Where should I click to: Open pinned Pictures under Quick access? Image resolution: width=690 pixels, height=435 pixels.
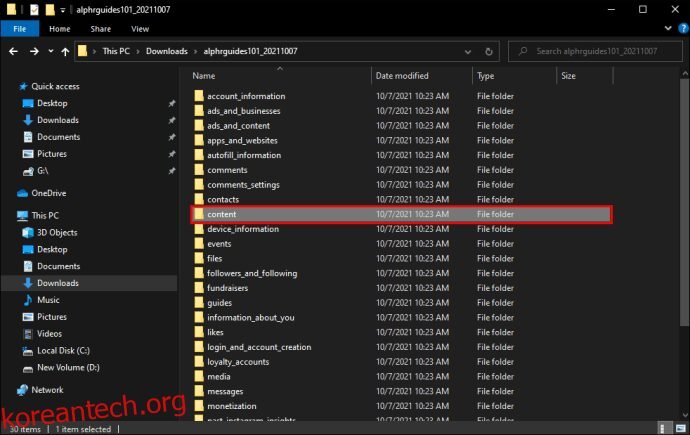tap(52, 154)
